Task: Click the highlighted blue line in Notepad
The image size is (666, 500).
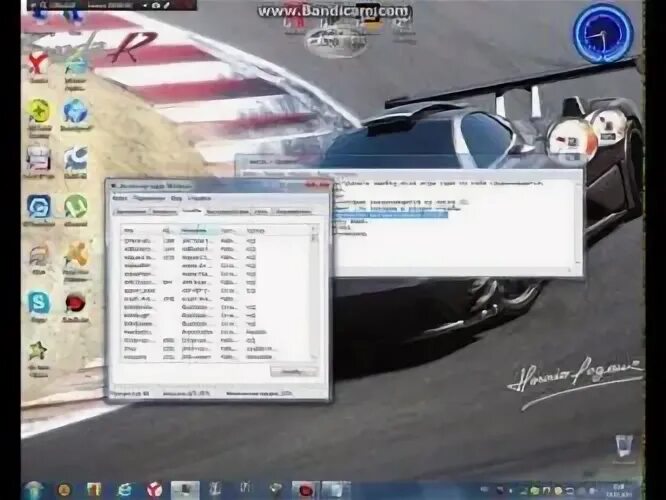Action: point(391,215)
